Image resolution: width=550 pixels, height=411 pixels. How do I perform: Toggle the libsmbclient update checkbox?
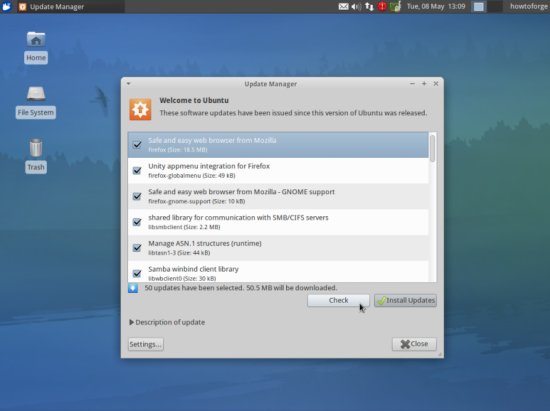137,222
